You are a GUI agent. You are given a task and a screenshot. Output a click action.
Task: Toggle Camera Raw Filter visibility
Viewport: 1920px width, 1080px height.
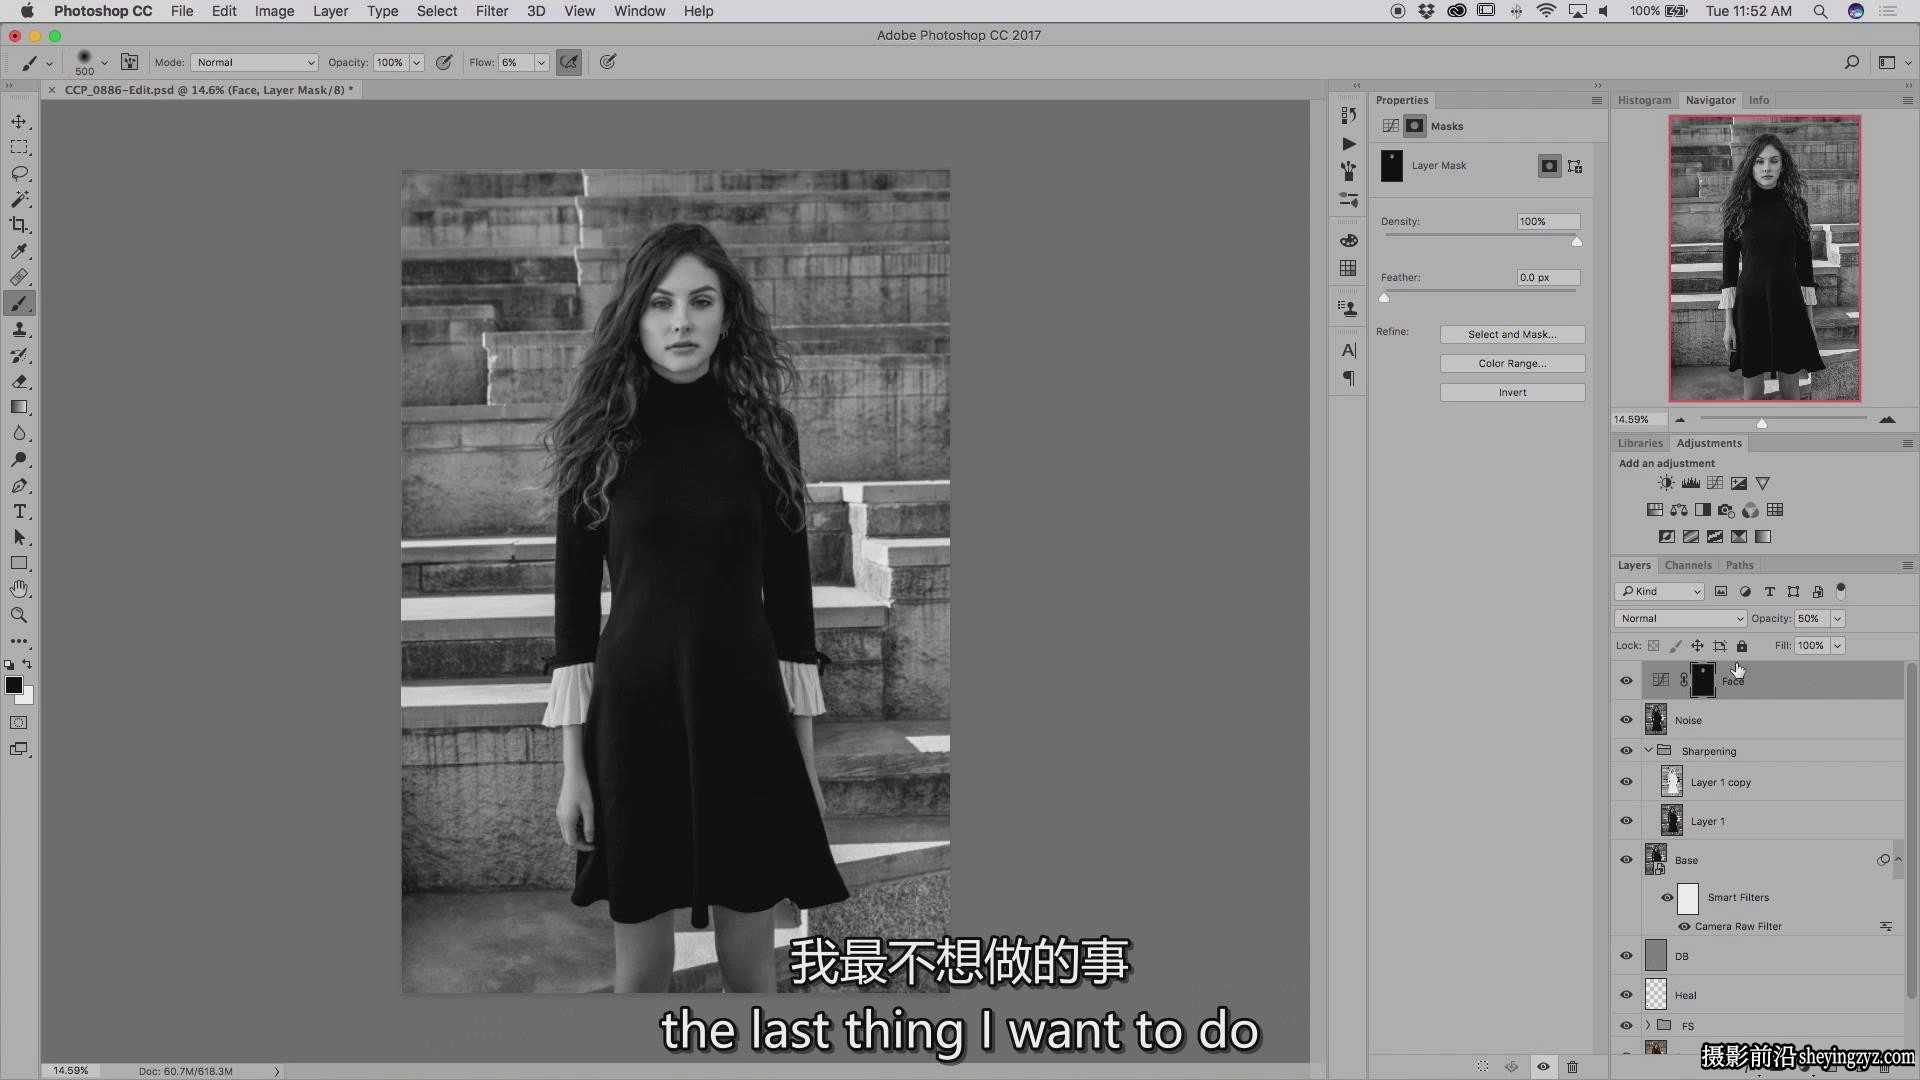[1684, 926]
